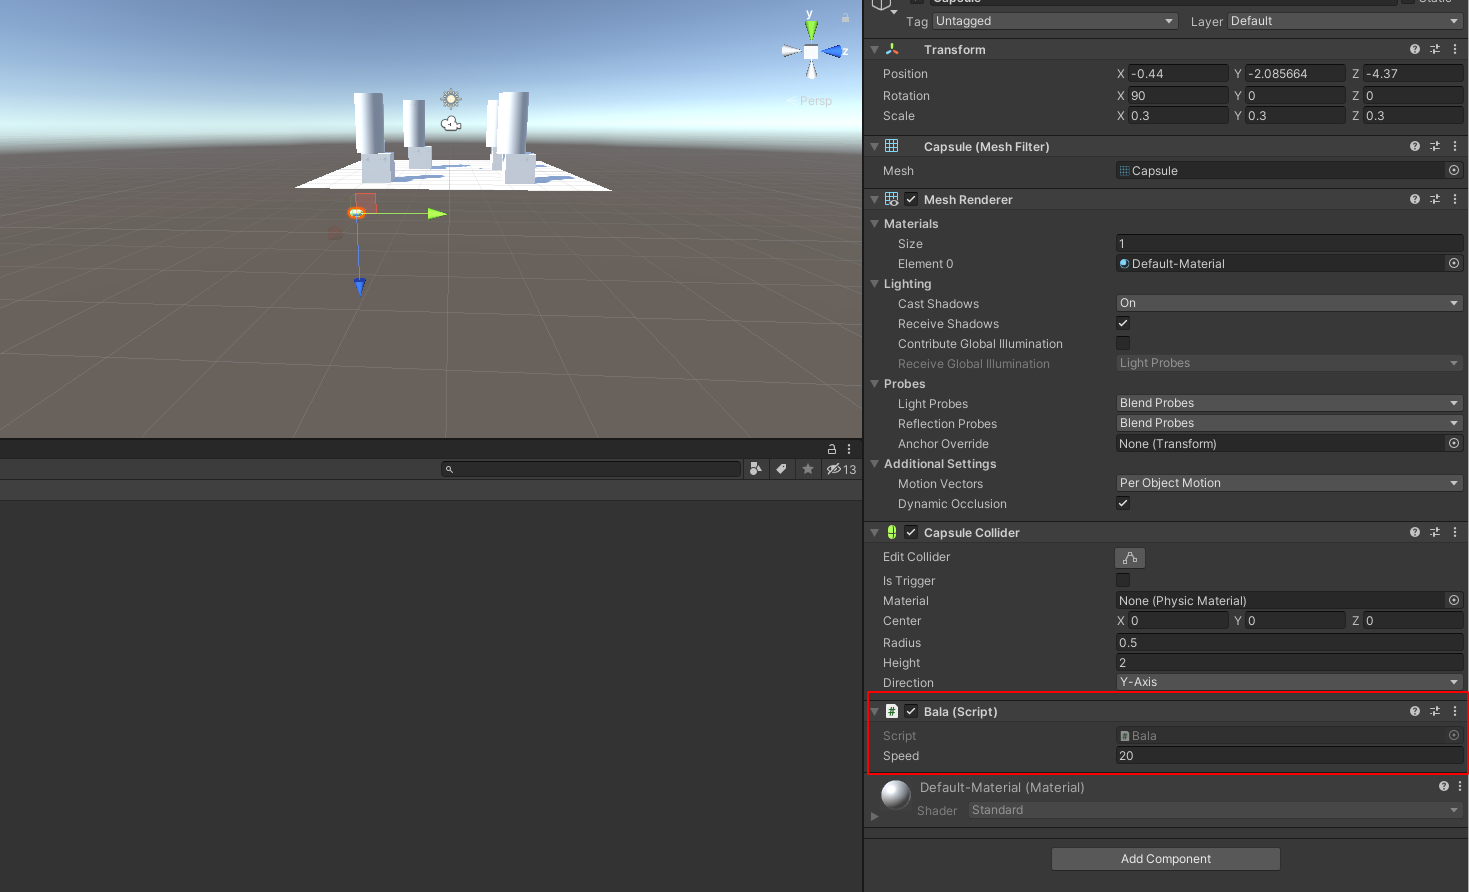The width and height of the screenshot is (1469, 892).
Task: Click the Project panel lock icon
Action: pyautogui.click(x=831, y=449)
